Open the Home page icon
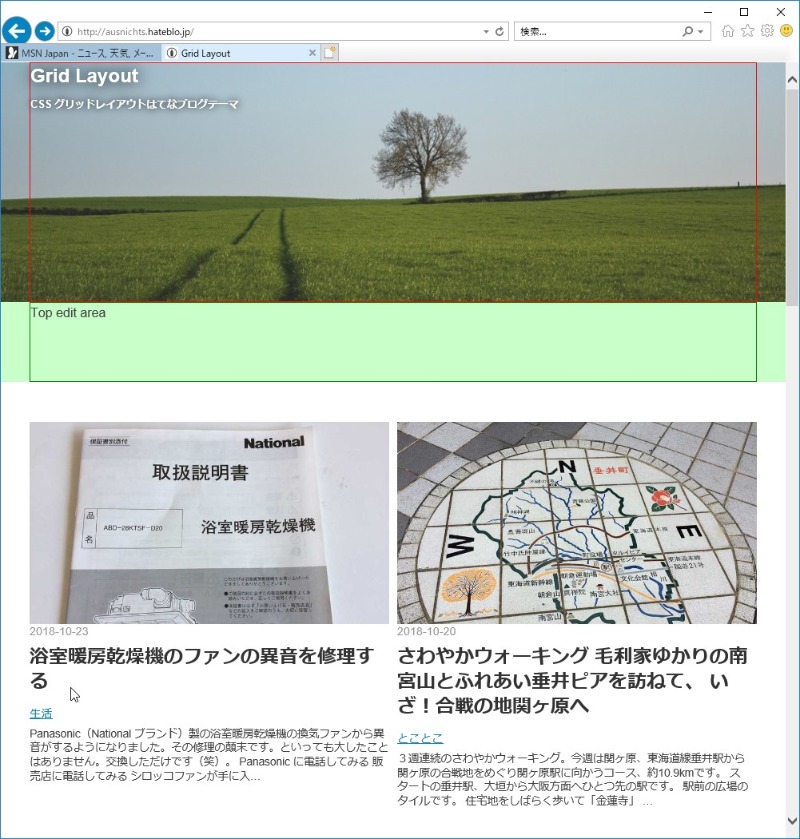The width and height of the screenshot is (800, 839). coord(728,31)
